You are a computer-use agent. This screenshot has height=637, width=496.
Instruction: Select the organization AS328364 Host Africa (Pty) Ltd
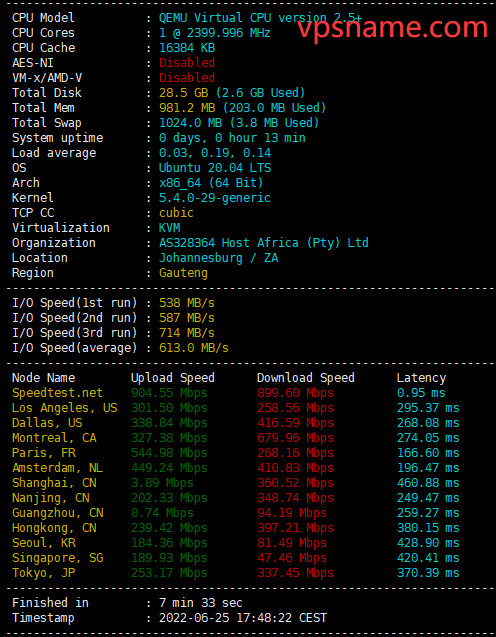pos(264,243)
